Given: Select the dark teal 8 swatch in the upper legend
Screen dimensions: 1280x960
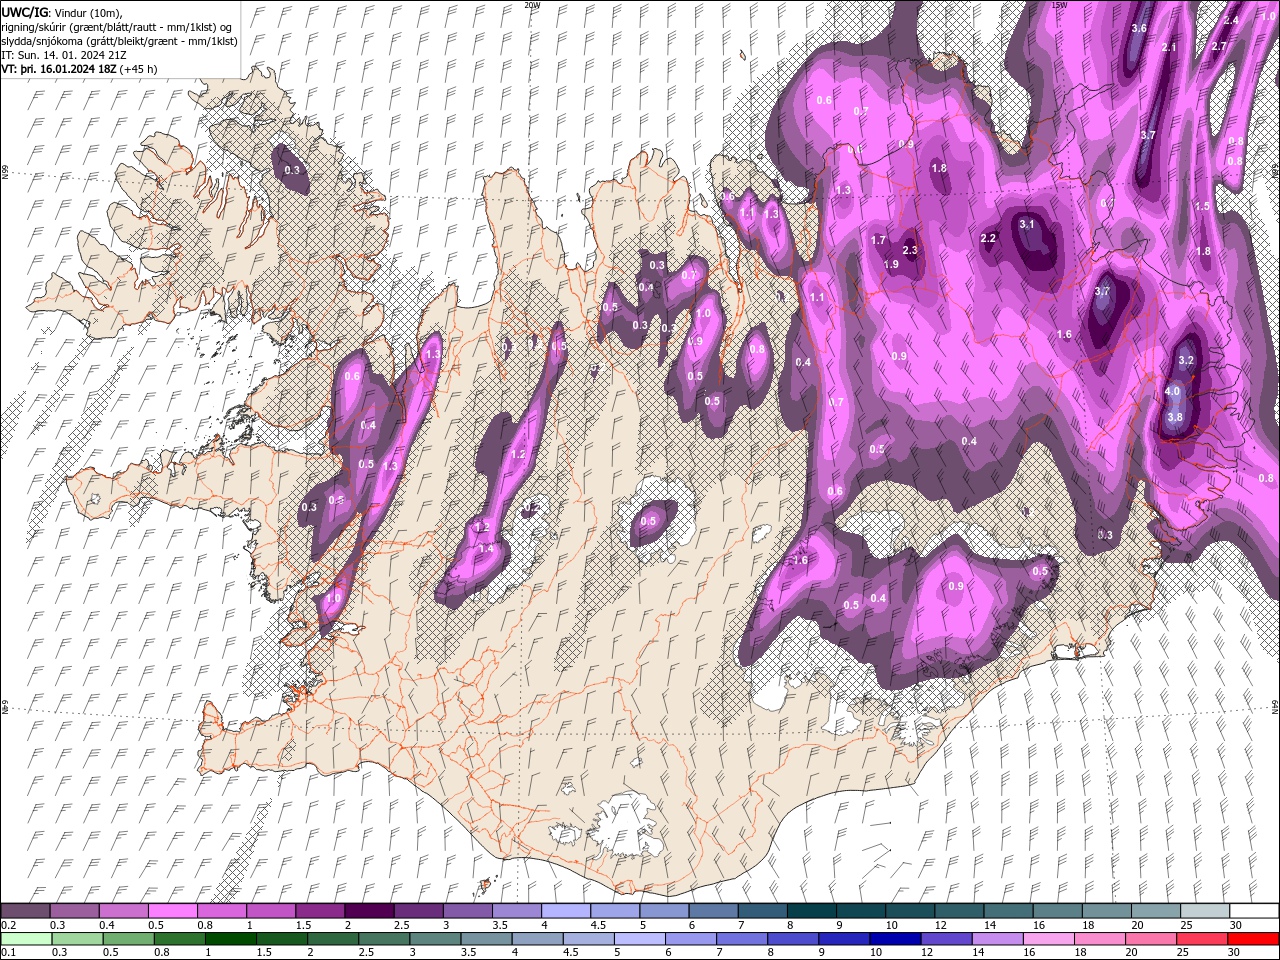Looking at the screenshot, I should click(x=811, y=911).
